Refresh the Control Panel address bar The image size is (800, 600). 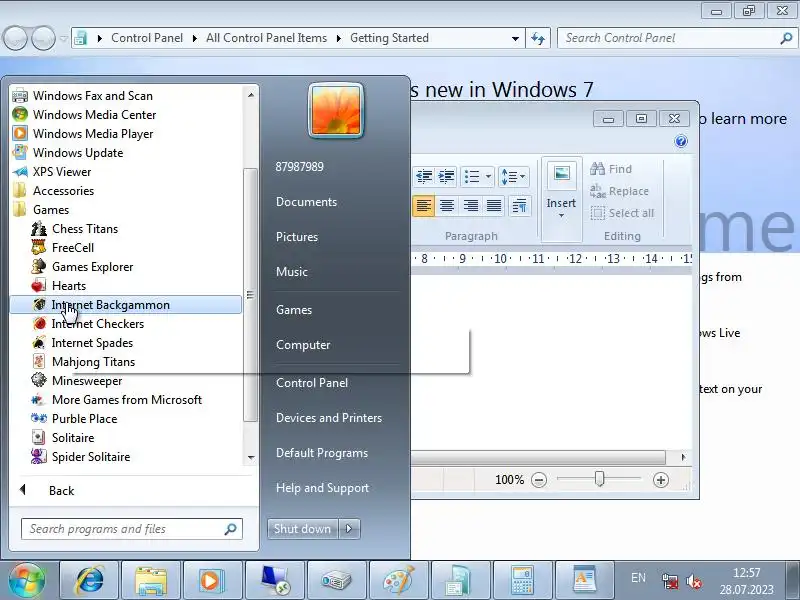[538, 38]
